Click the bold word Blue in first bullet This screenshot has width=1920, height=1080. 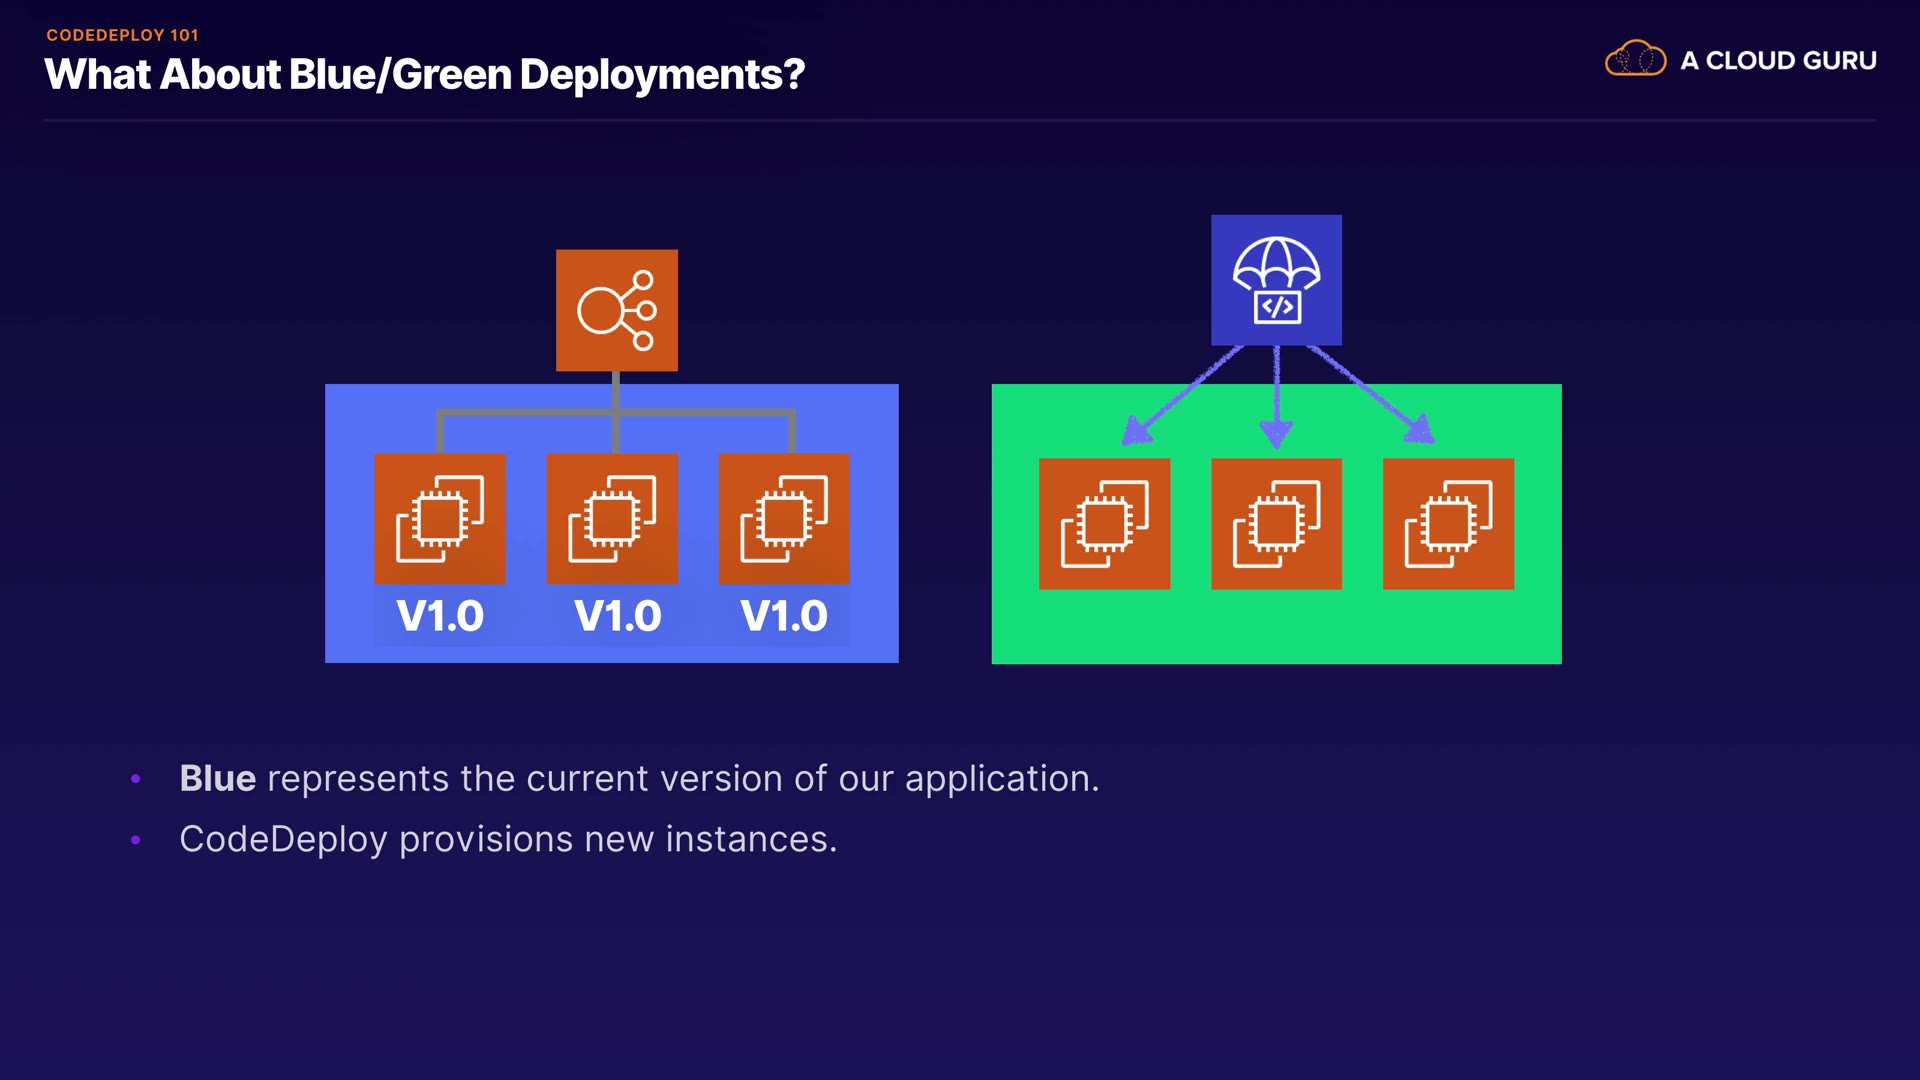click(x=217, y=778)
